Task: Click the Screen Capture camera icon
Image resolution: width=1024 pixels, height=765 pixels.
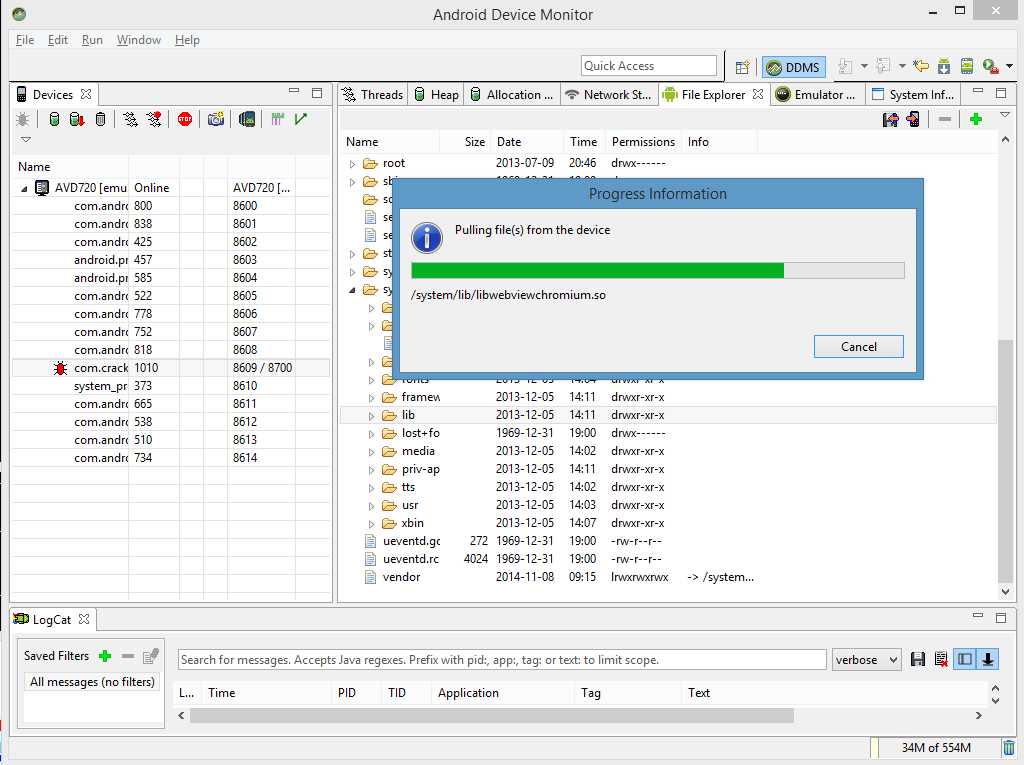Action: tap(216, 120)
